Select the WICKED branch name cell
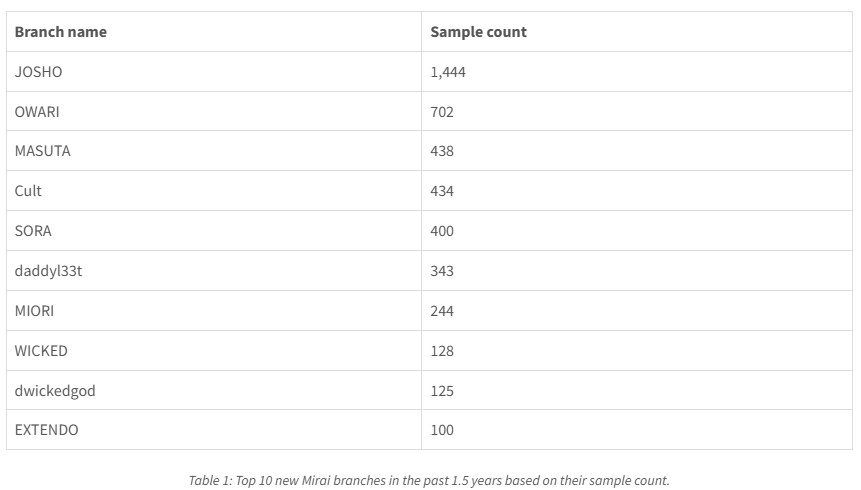Image resolution: width=861 pixels, height=490 pixels. tap(41, 351)
